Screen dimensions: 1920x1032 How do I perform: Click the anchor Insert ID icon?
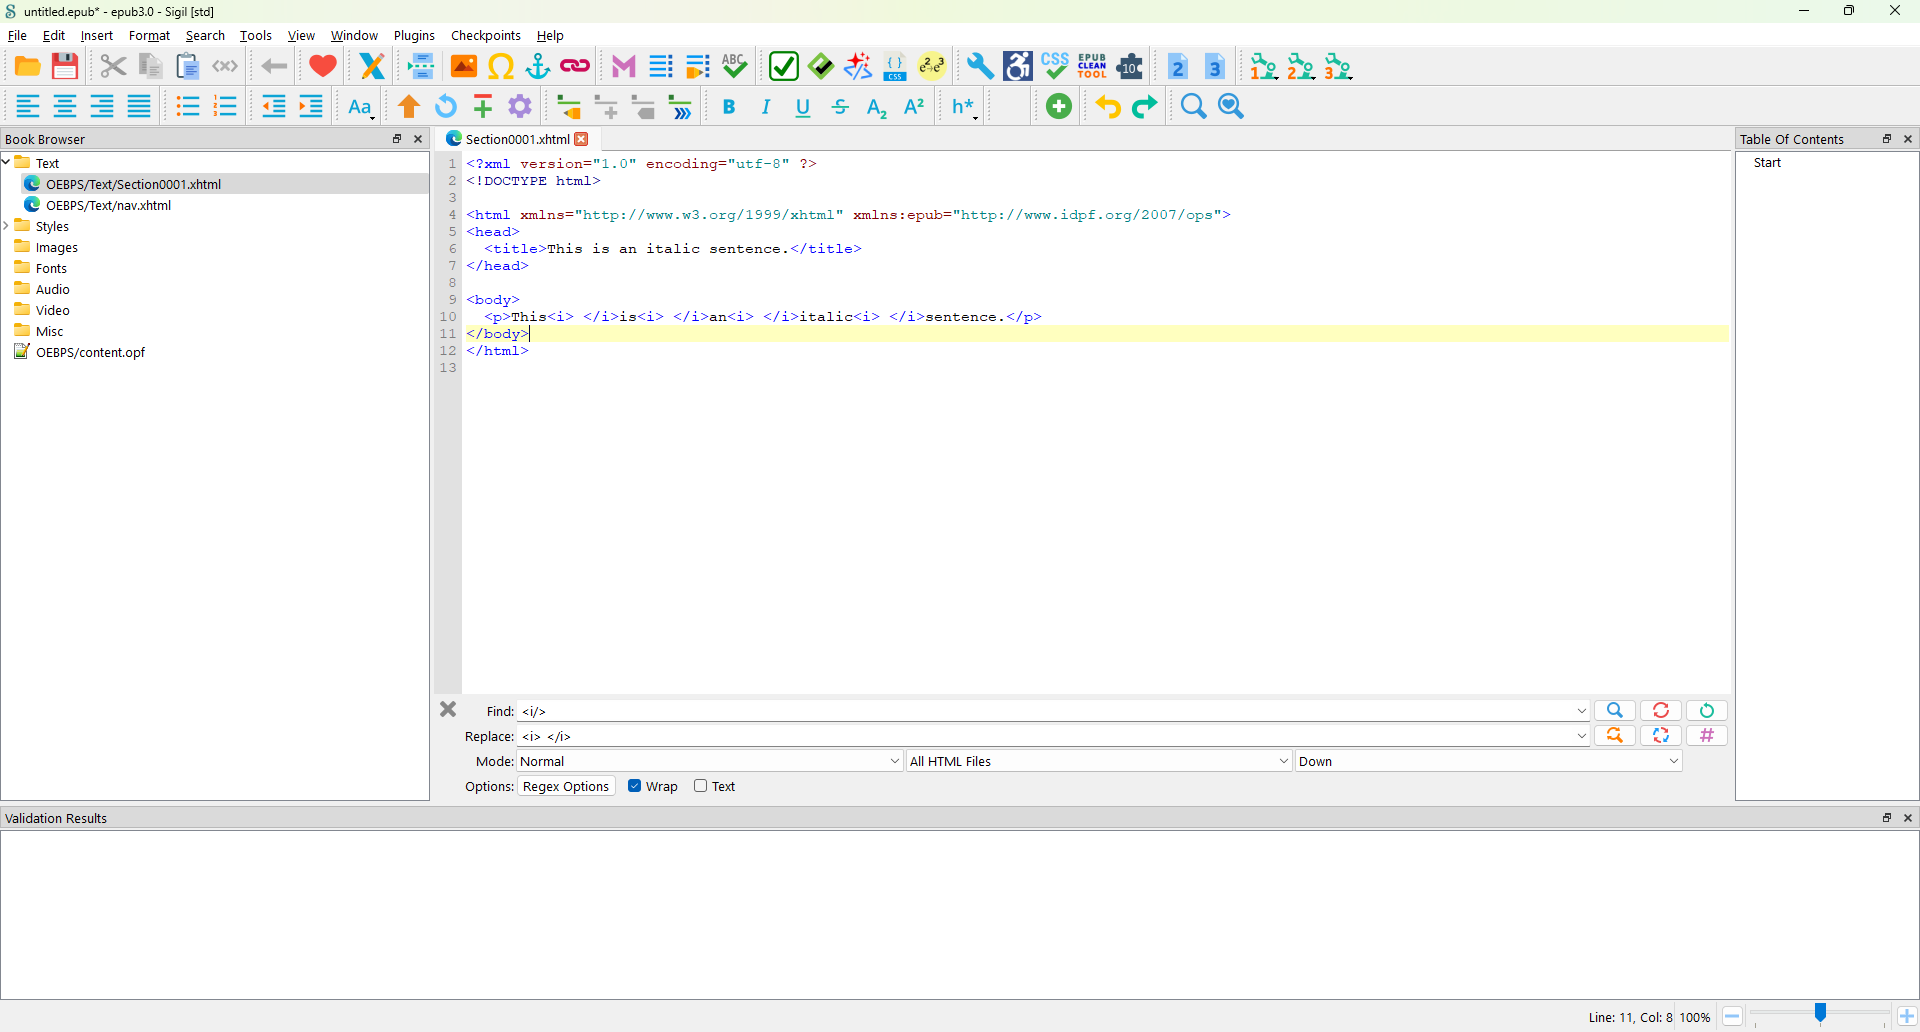[538, 67]
